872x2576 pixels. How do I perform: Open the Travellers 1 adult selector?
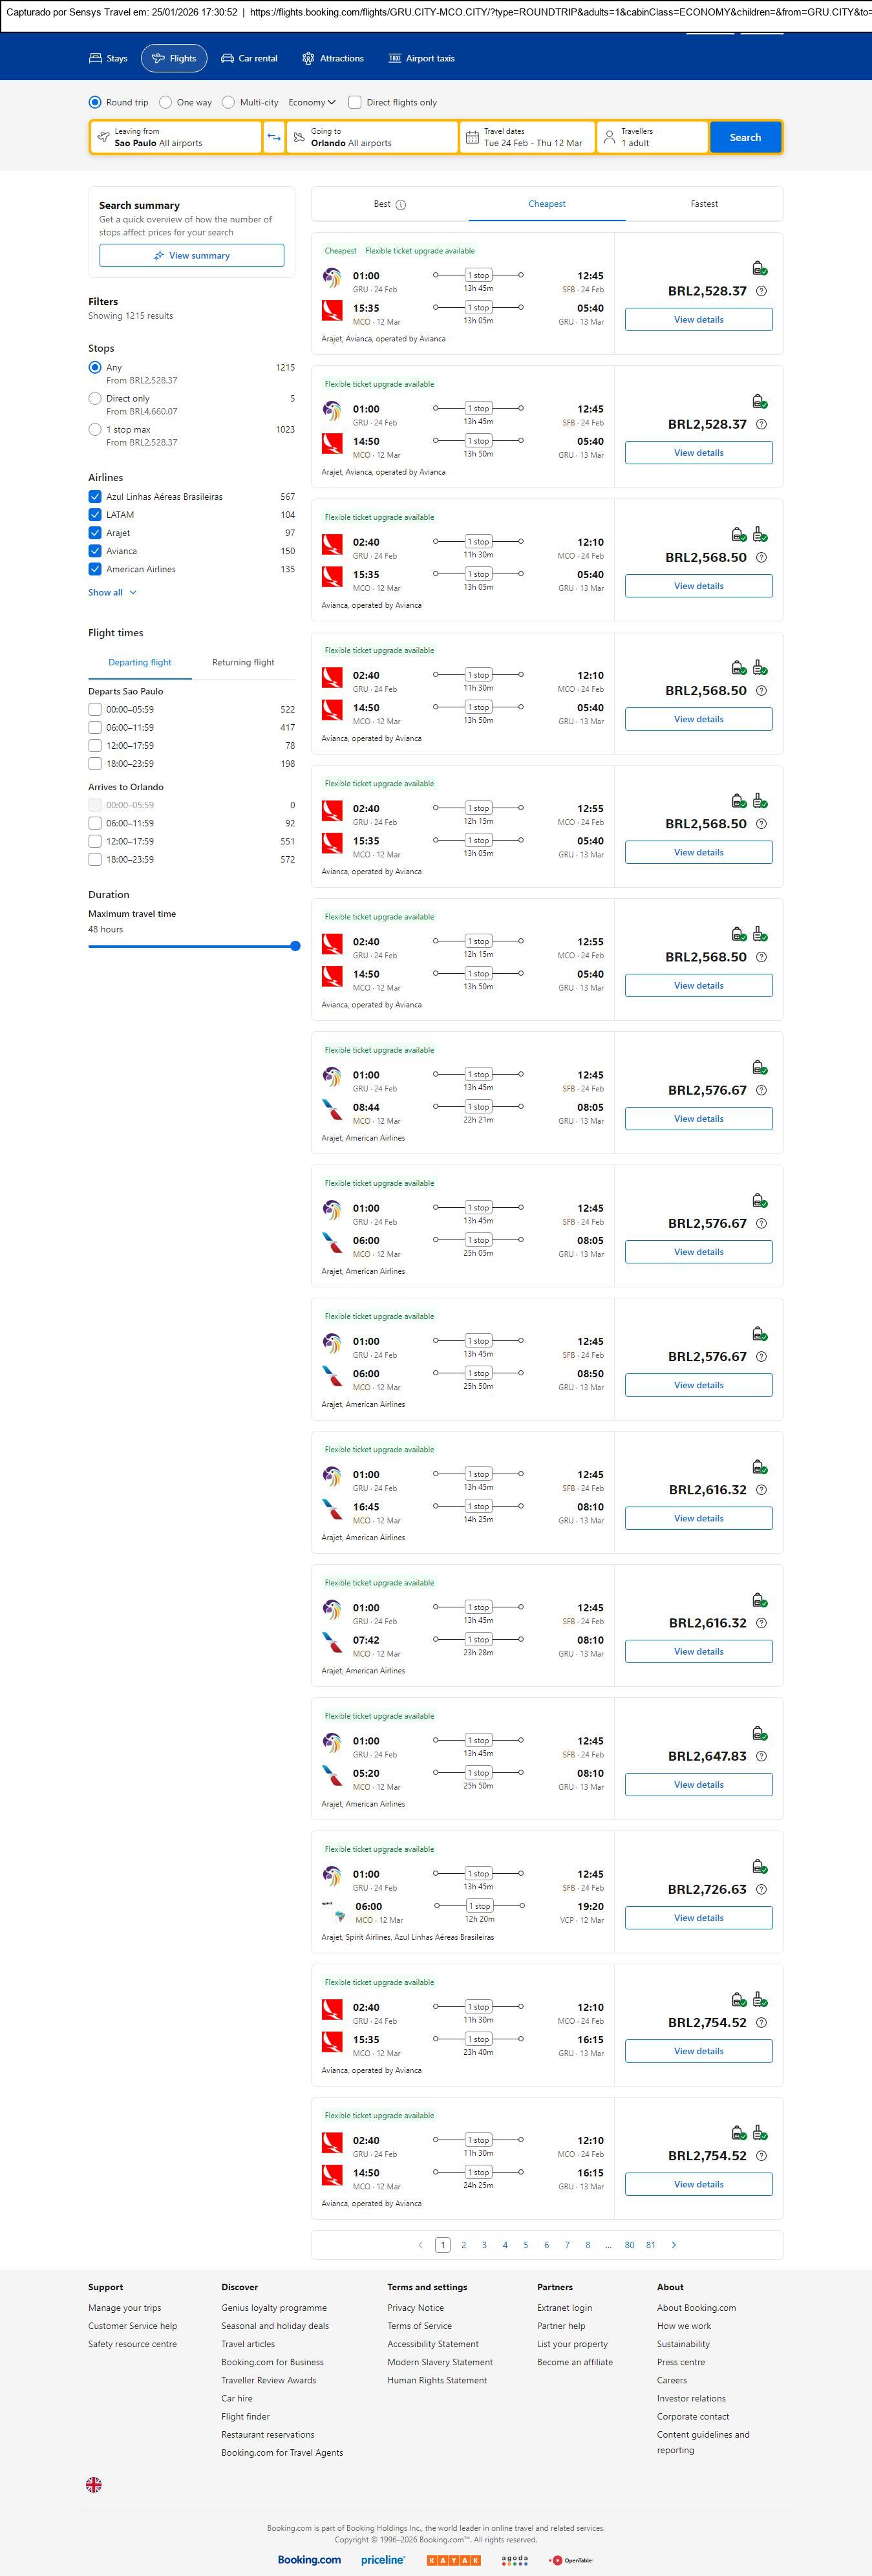click(x=651, y=137)
